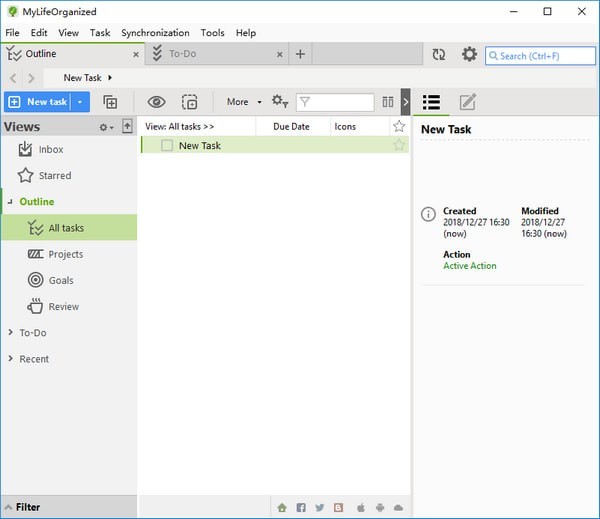Star the New Task row
The image size is (600, 519).
point(399,146)
